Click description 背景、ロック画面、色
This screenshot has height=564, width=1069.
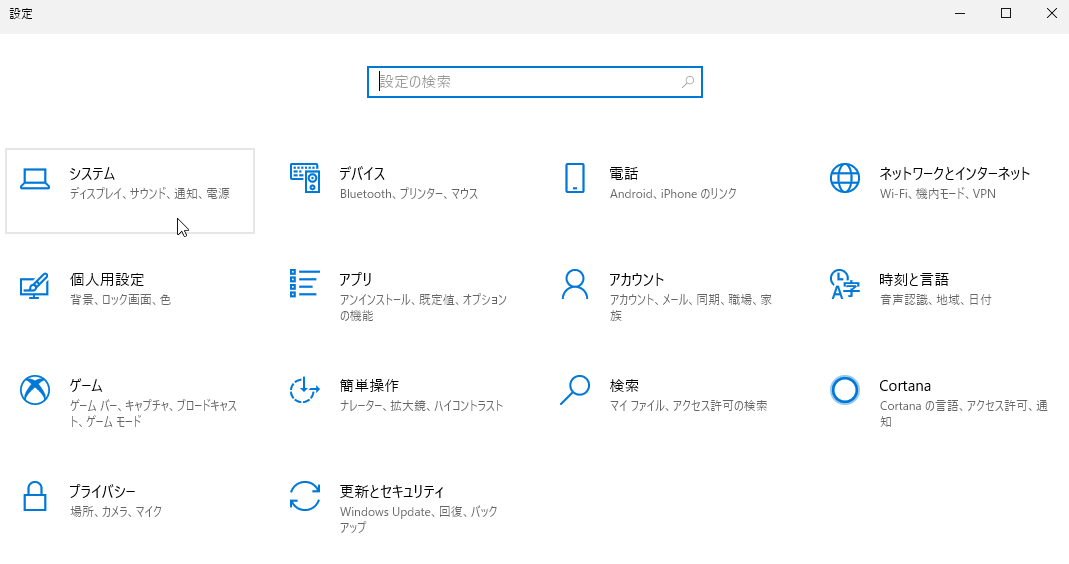pyautogui.click(x=120, y=299)
